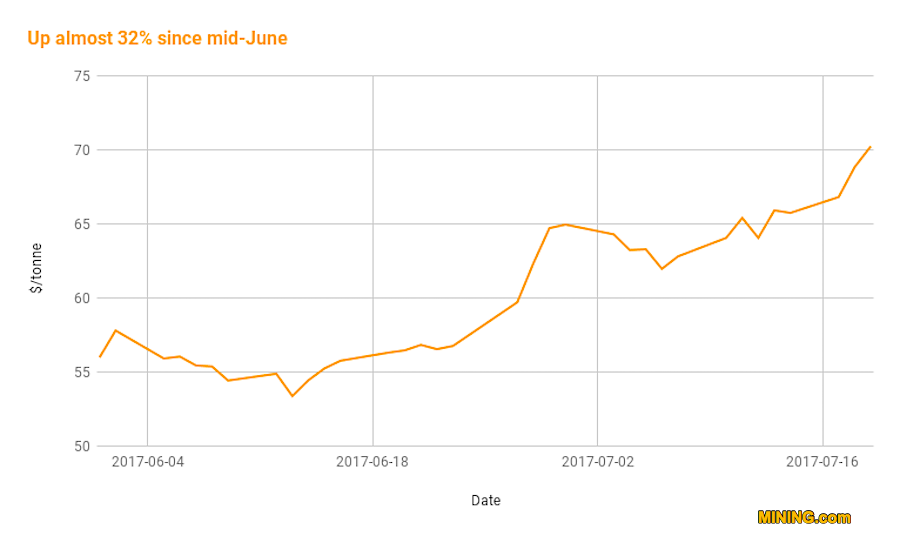This screenshot has height=536, width=900.
Task: Select the 2017-07-02 date tick label
Action: click(597, 461)
